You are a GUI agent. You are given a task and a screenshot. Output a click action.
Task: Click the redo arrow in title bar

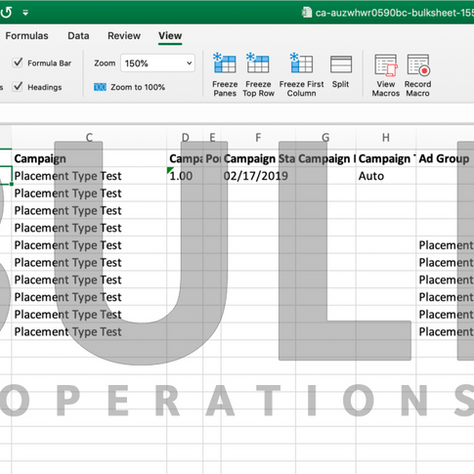[6, 12]
